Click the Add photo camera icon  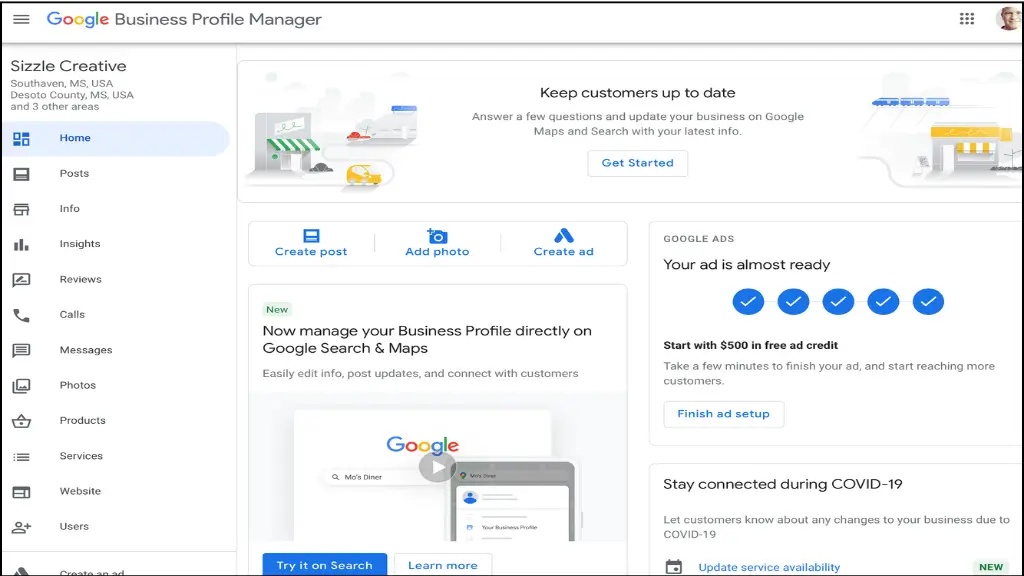click(x=437, y=236)
